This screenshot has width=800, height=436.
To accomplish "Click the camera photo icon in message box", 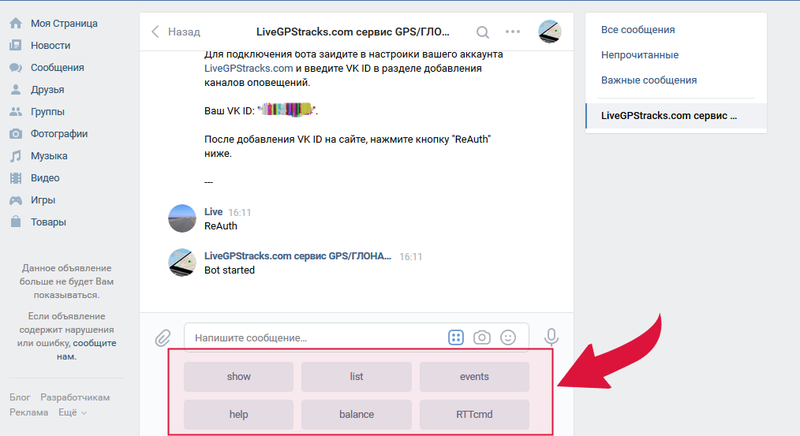I will coord(482,338).
